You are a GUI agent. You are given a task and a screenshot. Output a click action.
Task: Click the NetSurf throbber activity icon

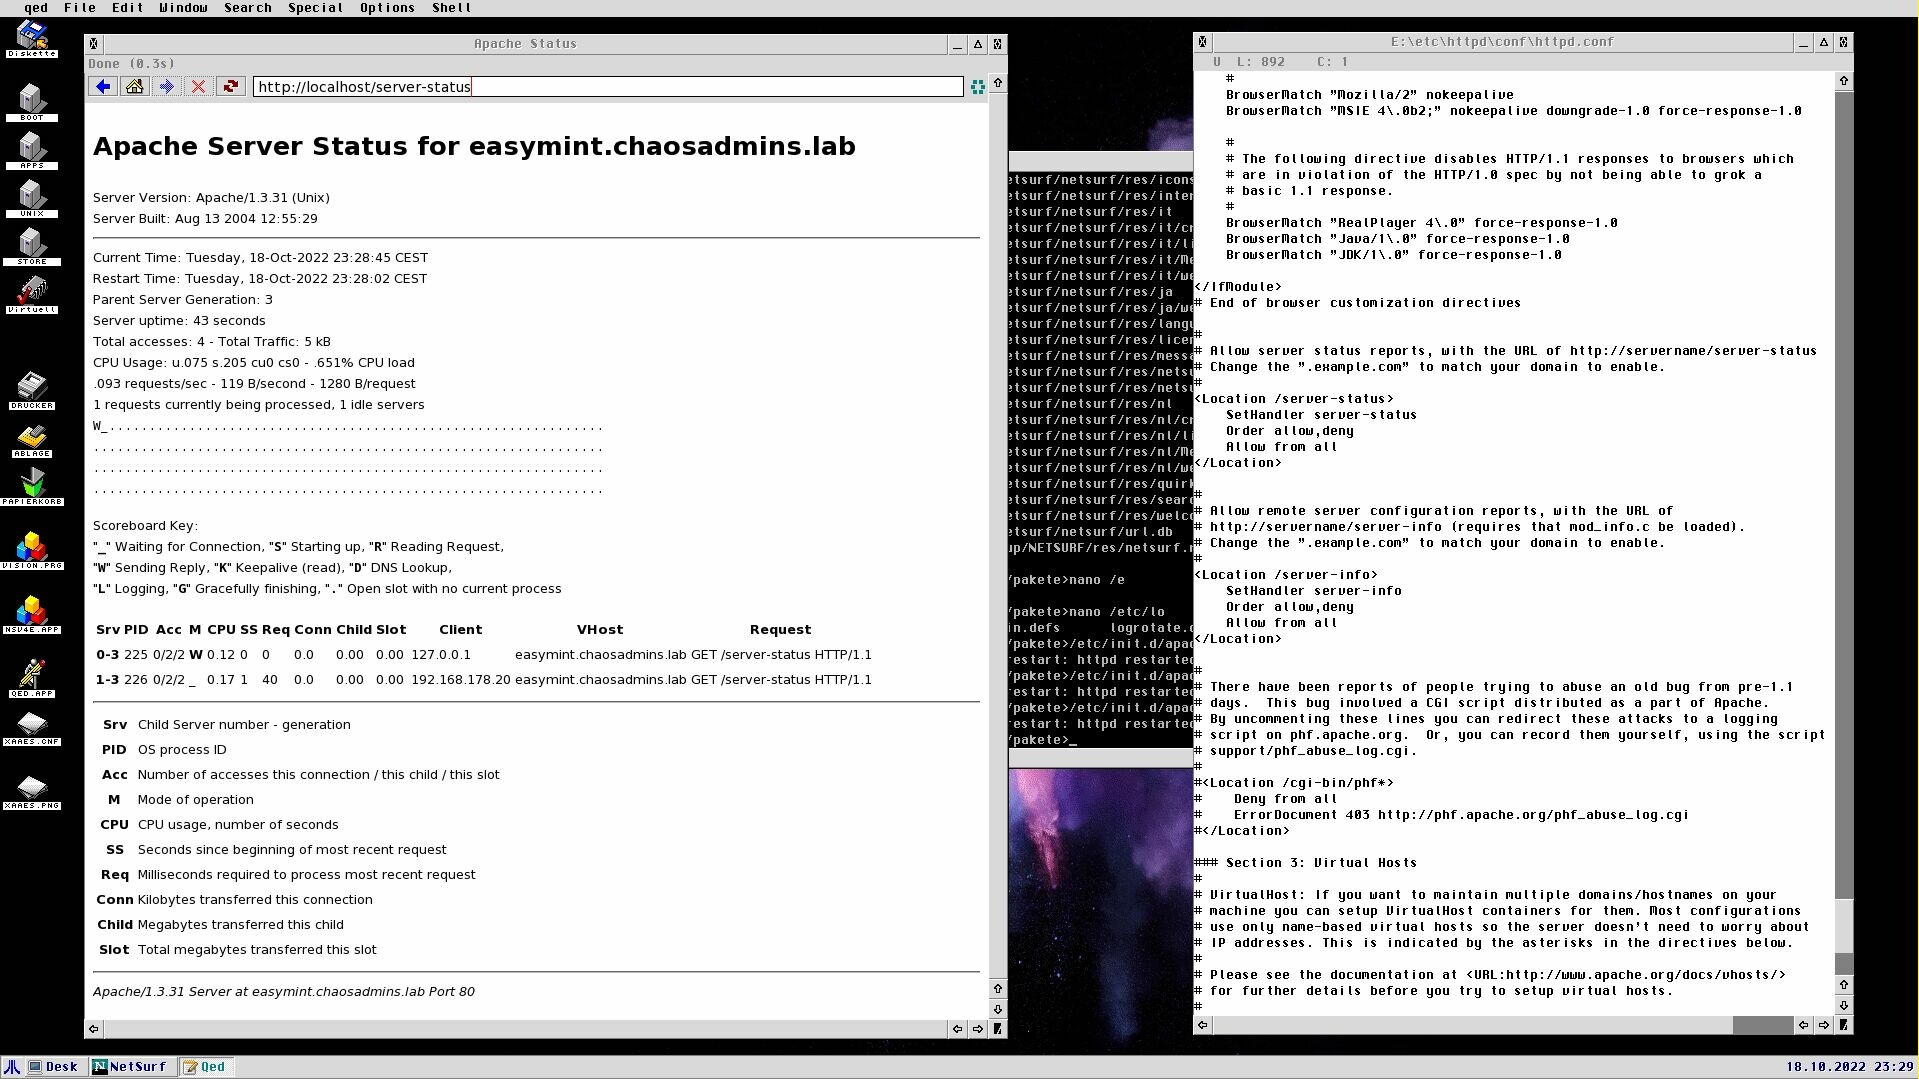pos(978,87)
